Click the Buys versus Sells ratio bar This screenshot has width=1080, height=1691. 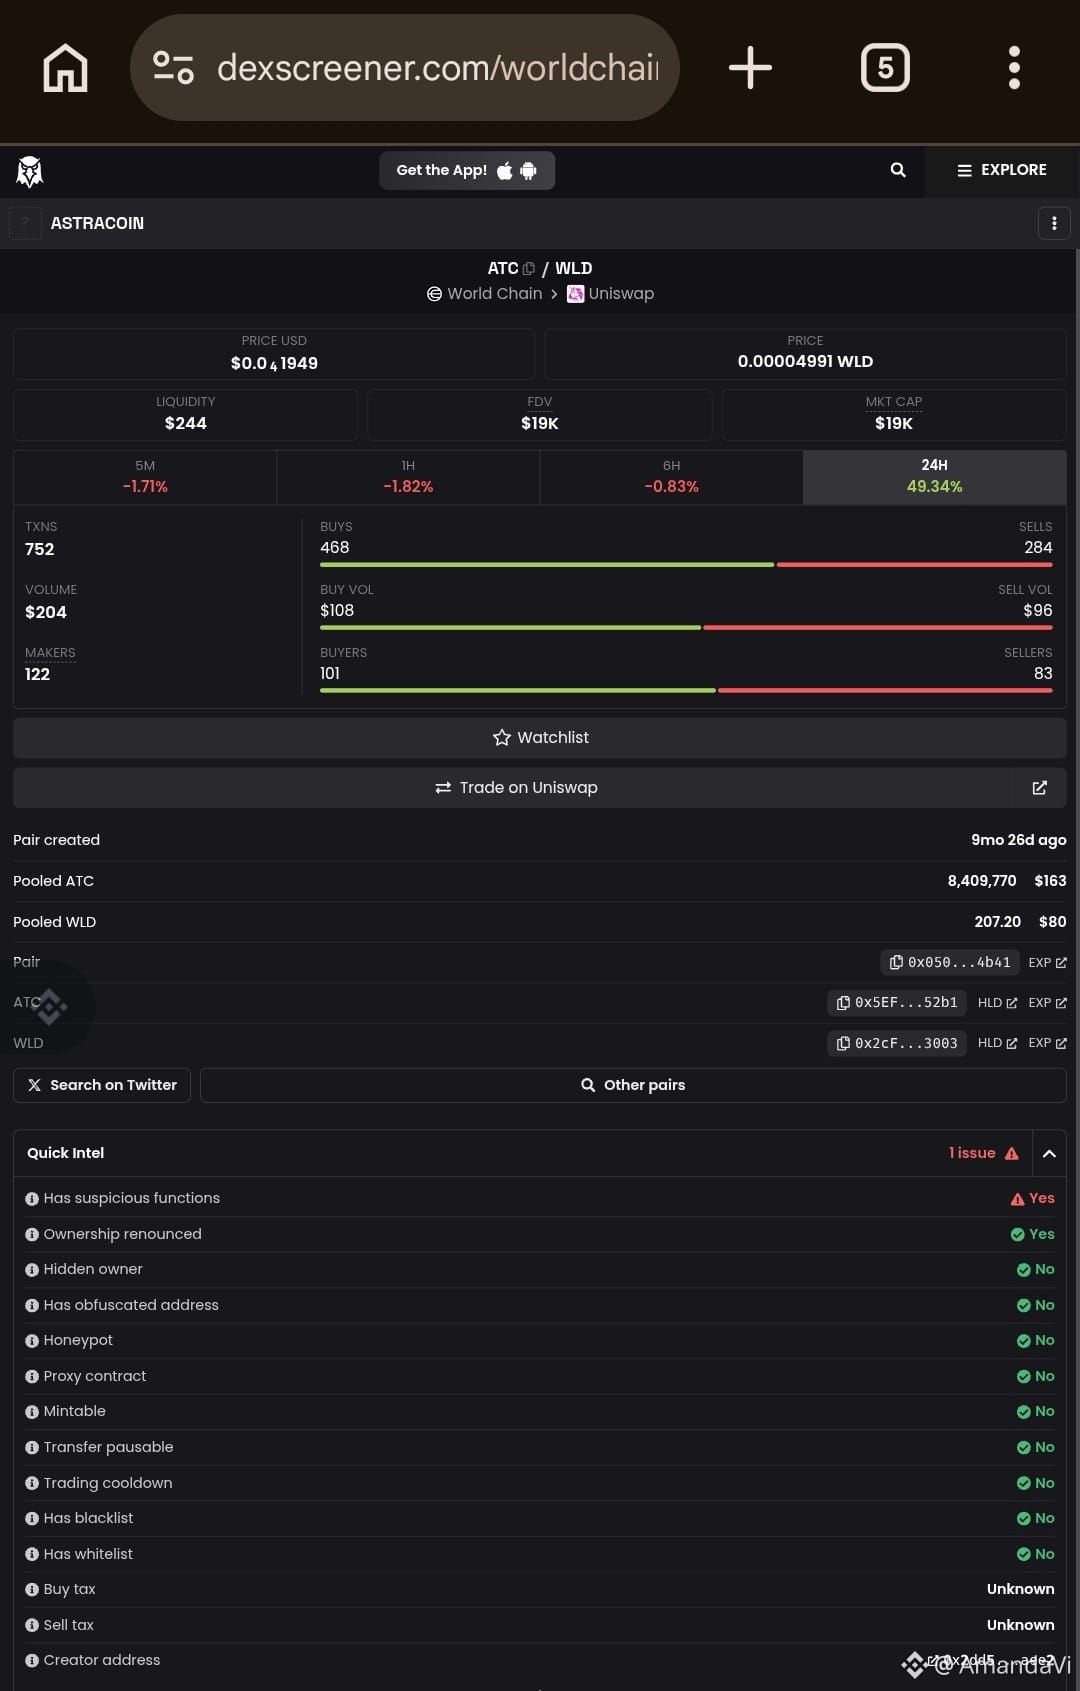coord(686,565)
